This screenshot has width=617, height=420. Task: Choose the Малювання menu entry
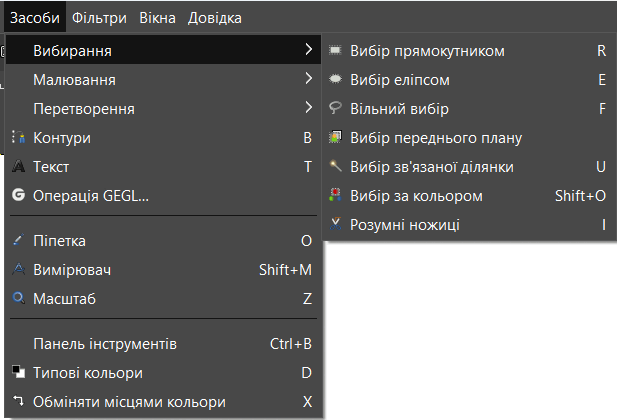[163, 80]
